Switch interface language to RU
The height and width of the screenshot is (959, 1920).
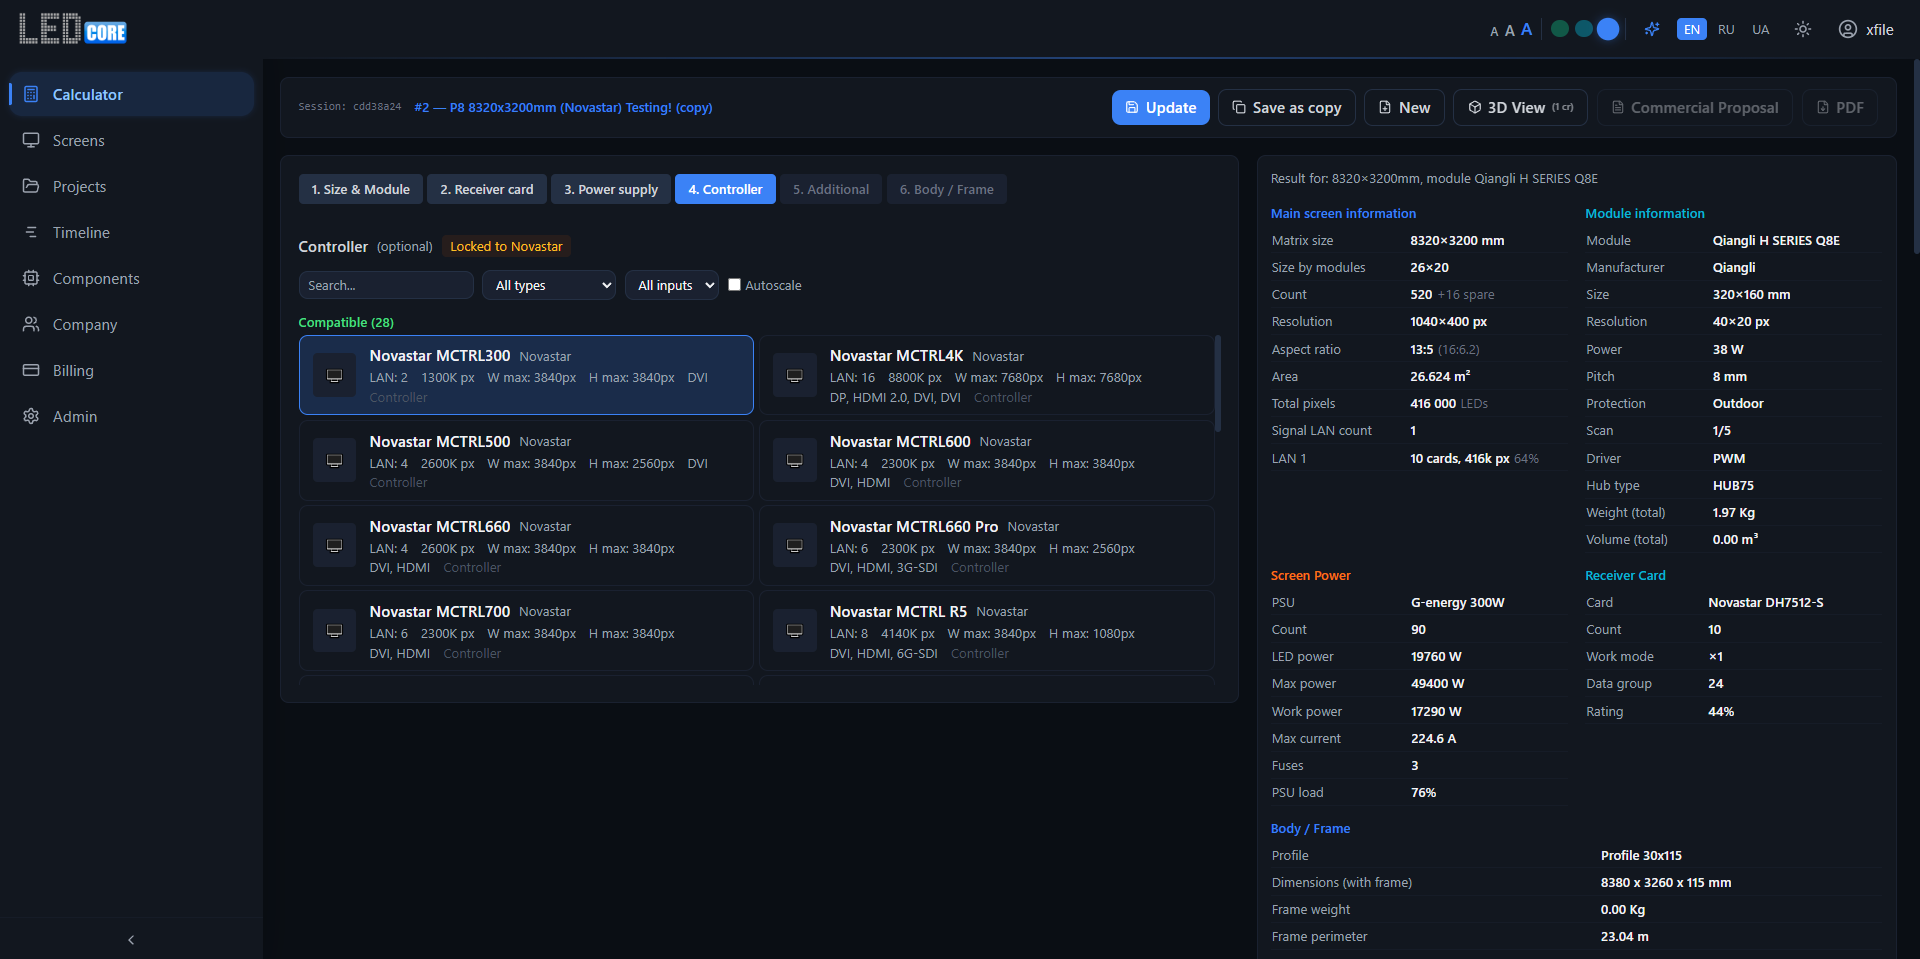coord(1726,29)
